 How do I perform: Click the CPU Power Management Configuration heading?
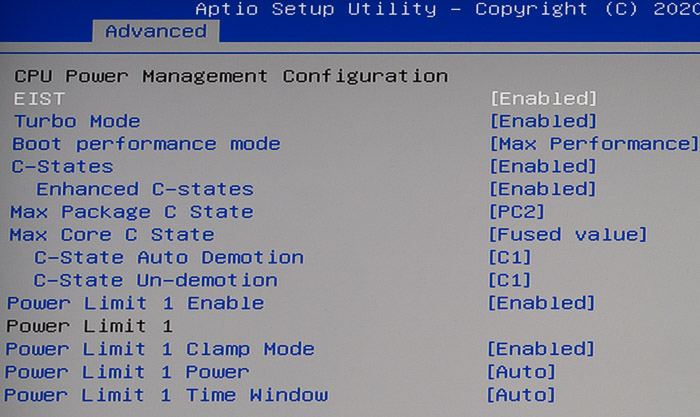point(231,76)
